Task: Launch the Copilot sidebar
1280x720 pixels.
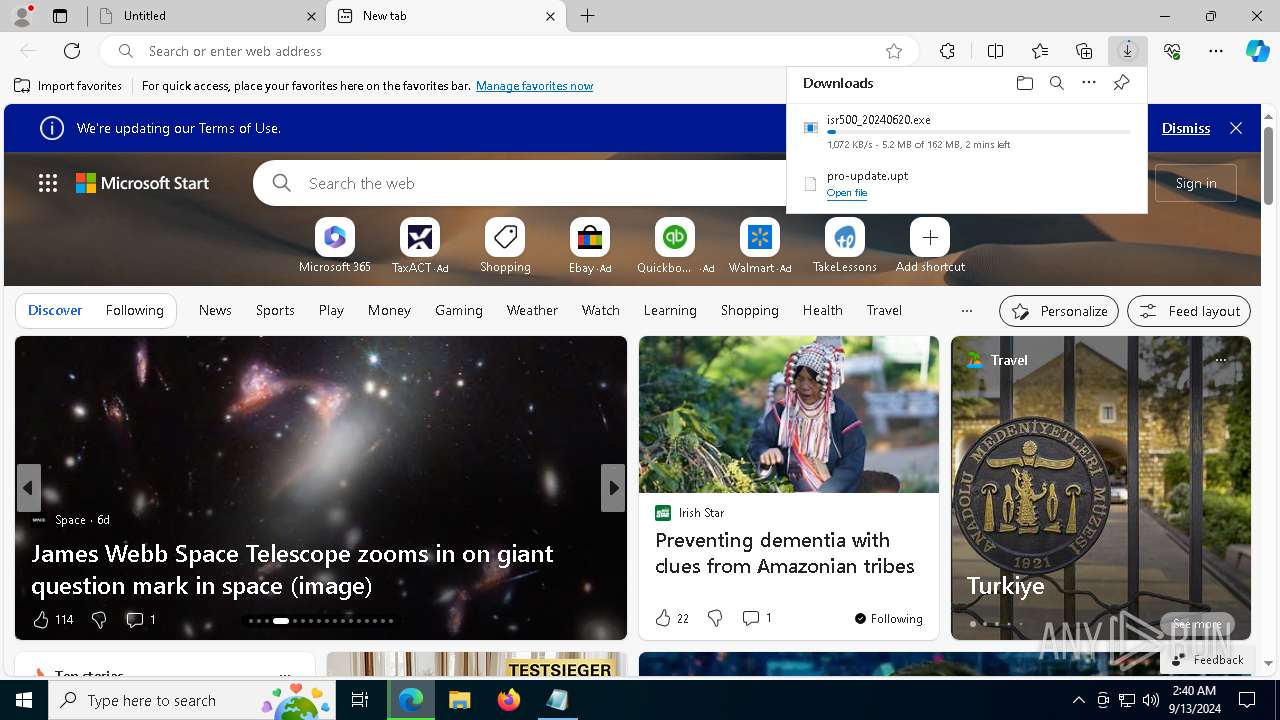Action: tap(1257, 51)
